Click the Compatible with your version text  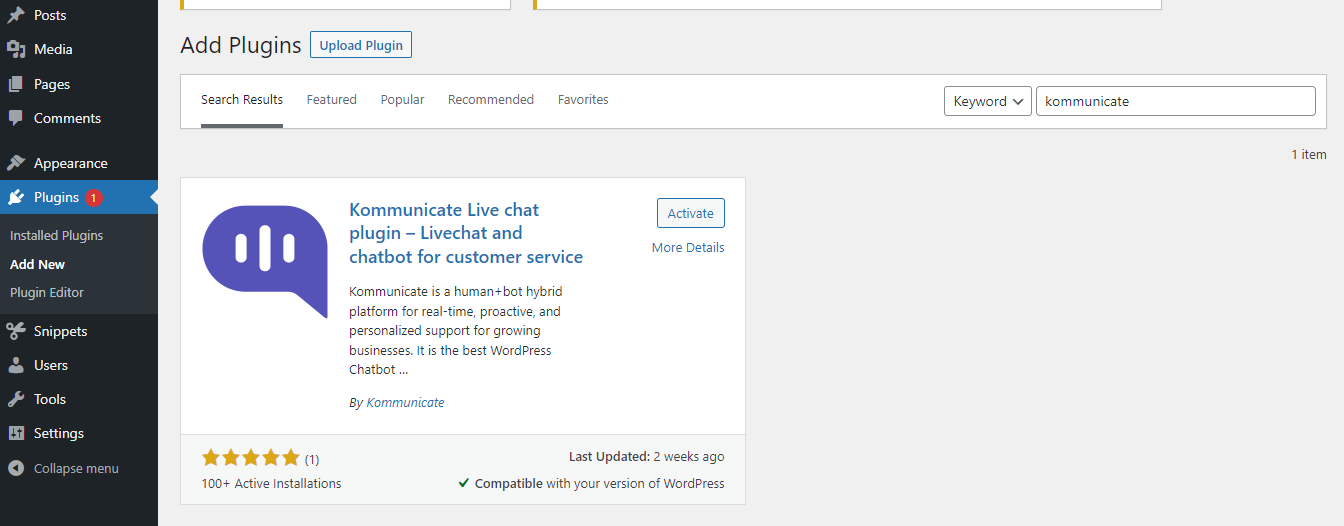tap(600, 484)
